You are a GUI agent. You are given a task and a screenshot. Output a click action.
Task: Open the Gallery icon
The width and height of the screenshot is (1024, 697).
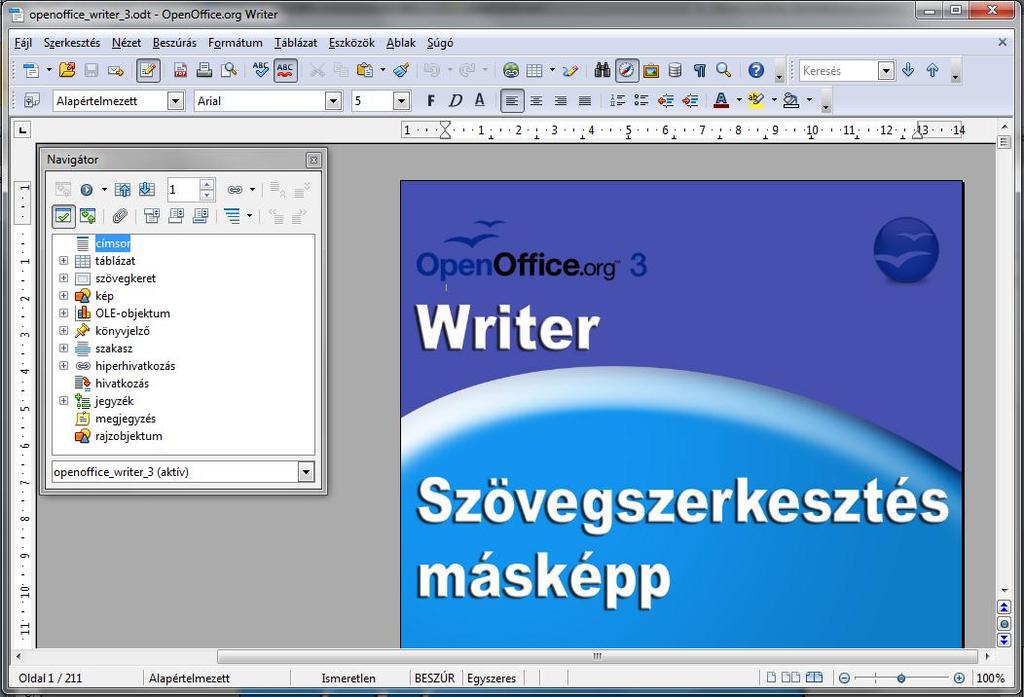pos(651,70)
